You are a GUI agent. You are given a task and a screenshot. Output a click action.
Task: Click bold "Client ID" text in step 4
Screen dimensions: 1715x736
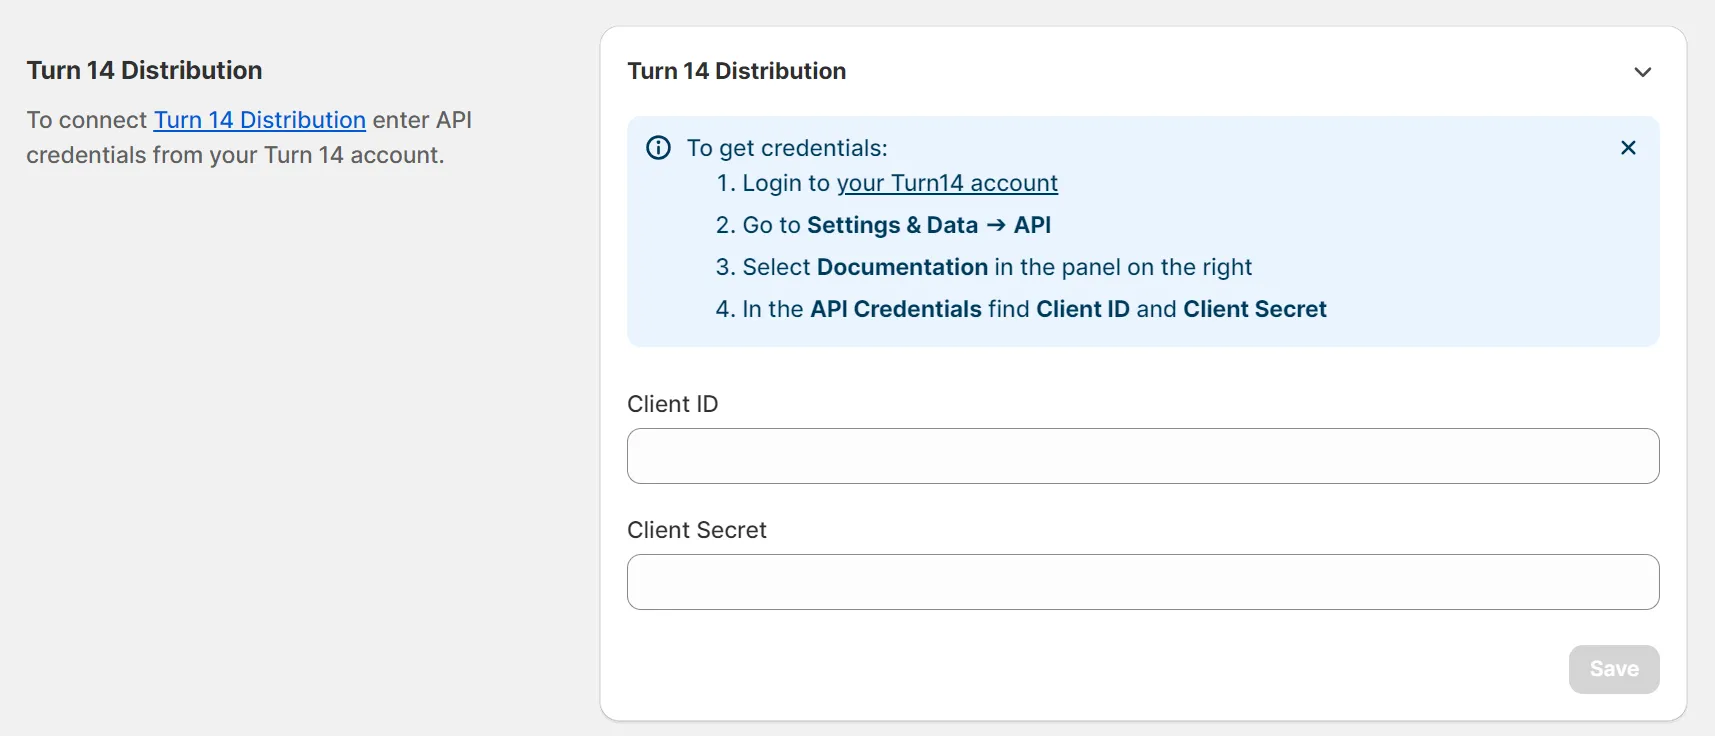(x=1082, y=309)
